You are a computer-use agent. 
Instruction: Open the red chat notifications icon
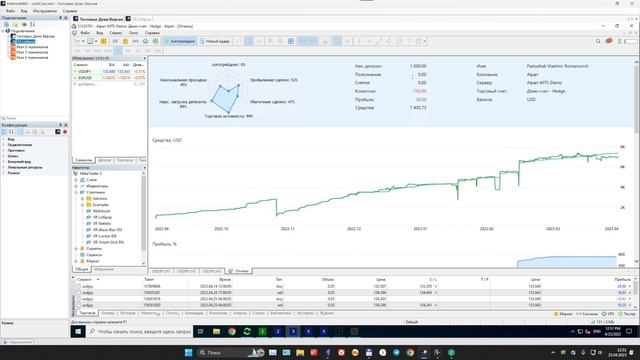pos(609,41)
